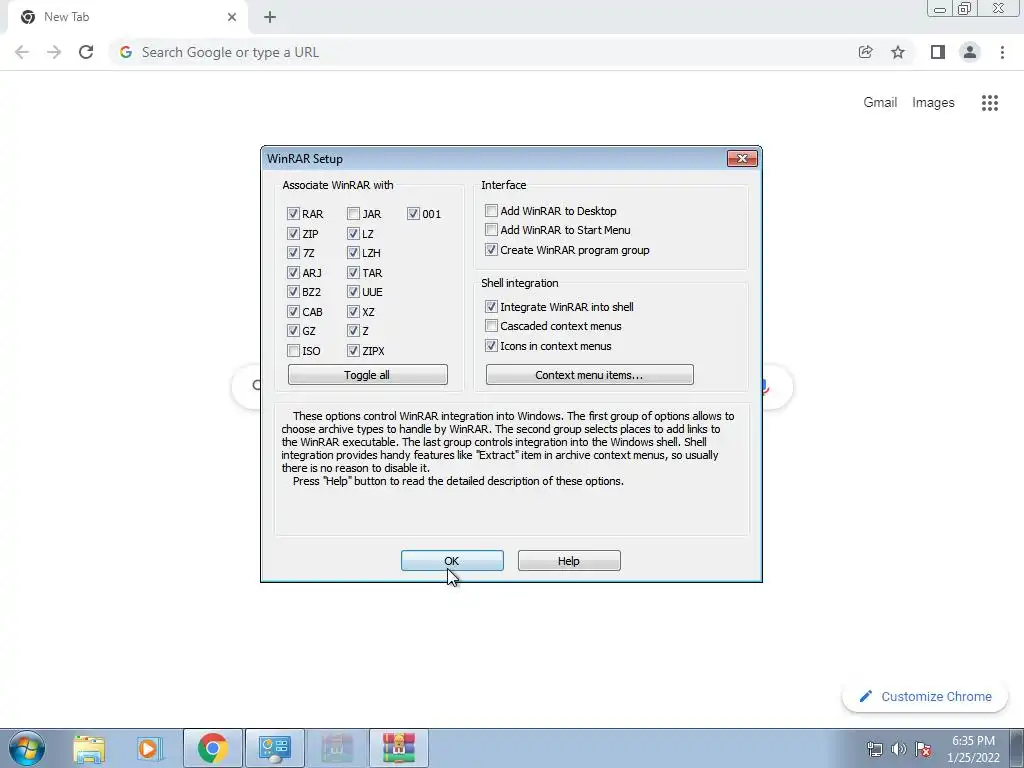Open Control Panel taskbar icon
The width and height of the screenshot is (1024, 768).
(x=274, y=748)
